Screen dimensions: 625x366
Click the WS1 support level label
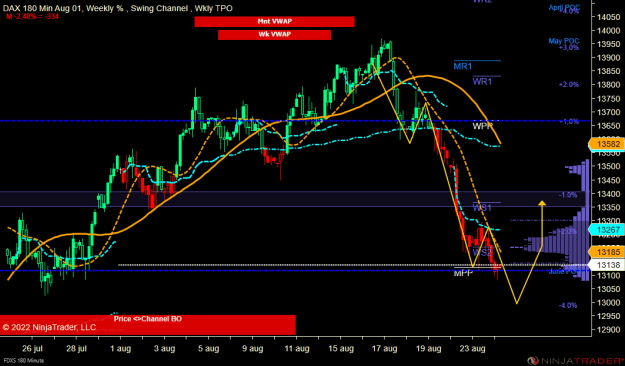coord(482,208)
